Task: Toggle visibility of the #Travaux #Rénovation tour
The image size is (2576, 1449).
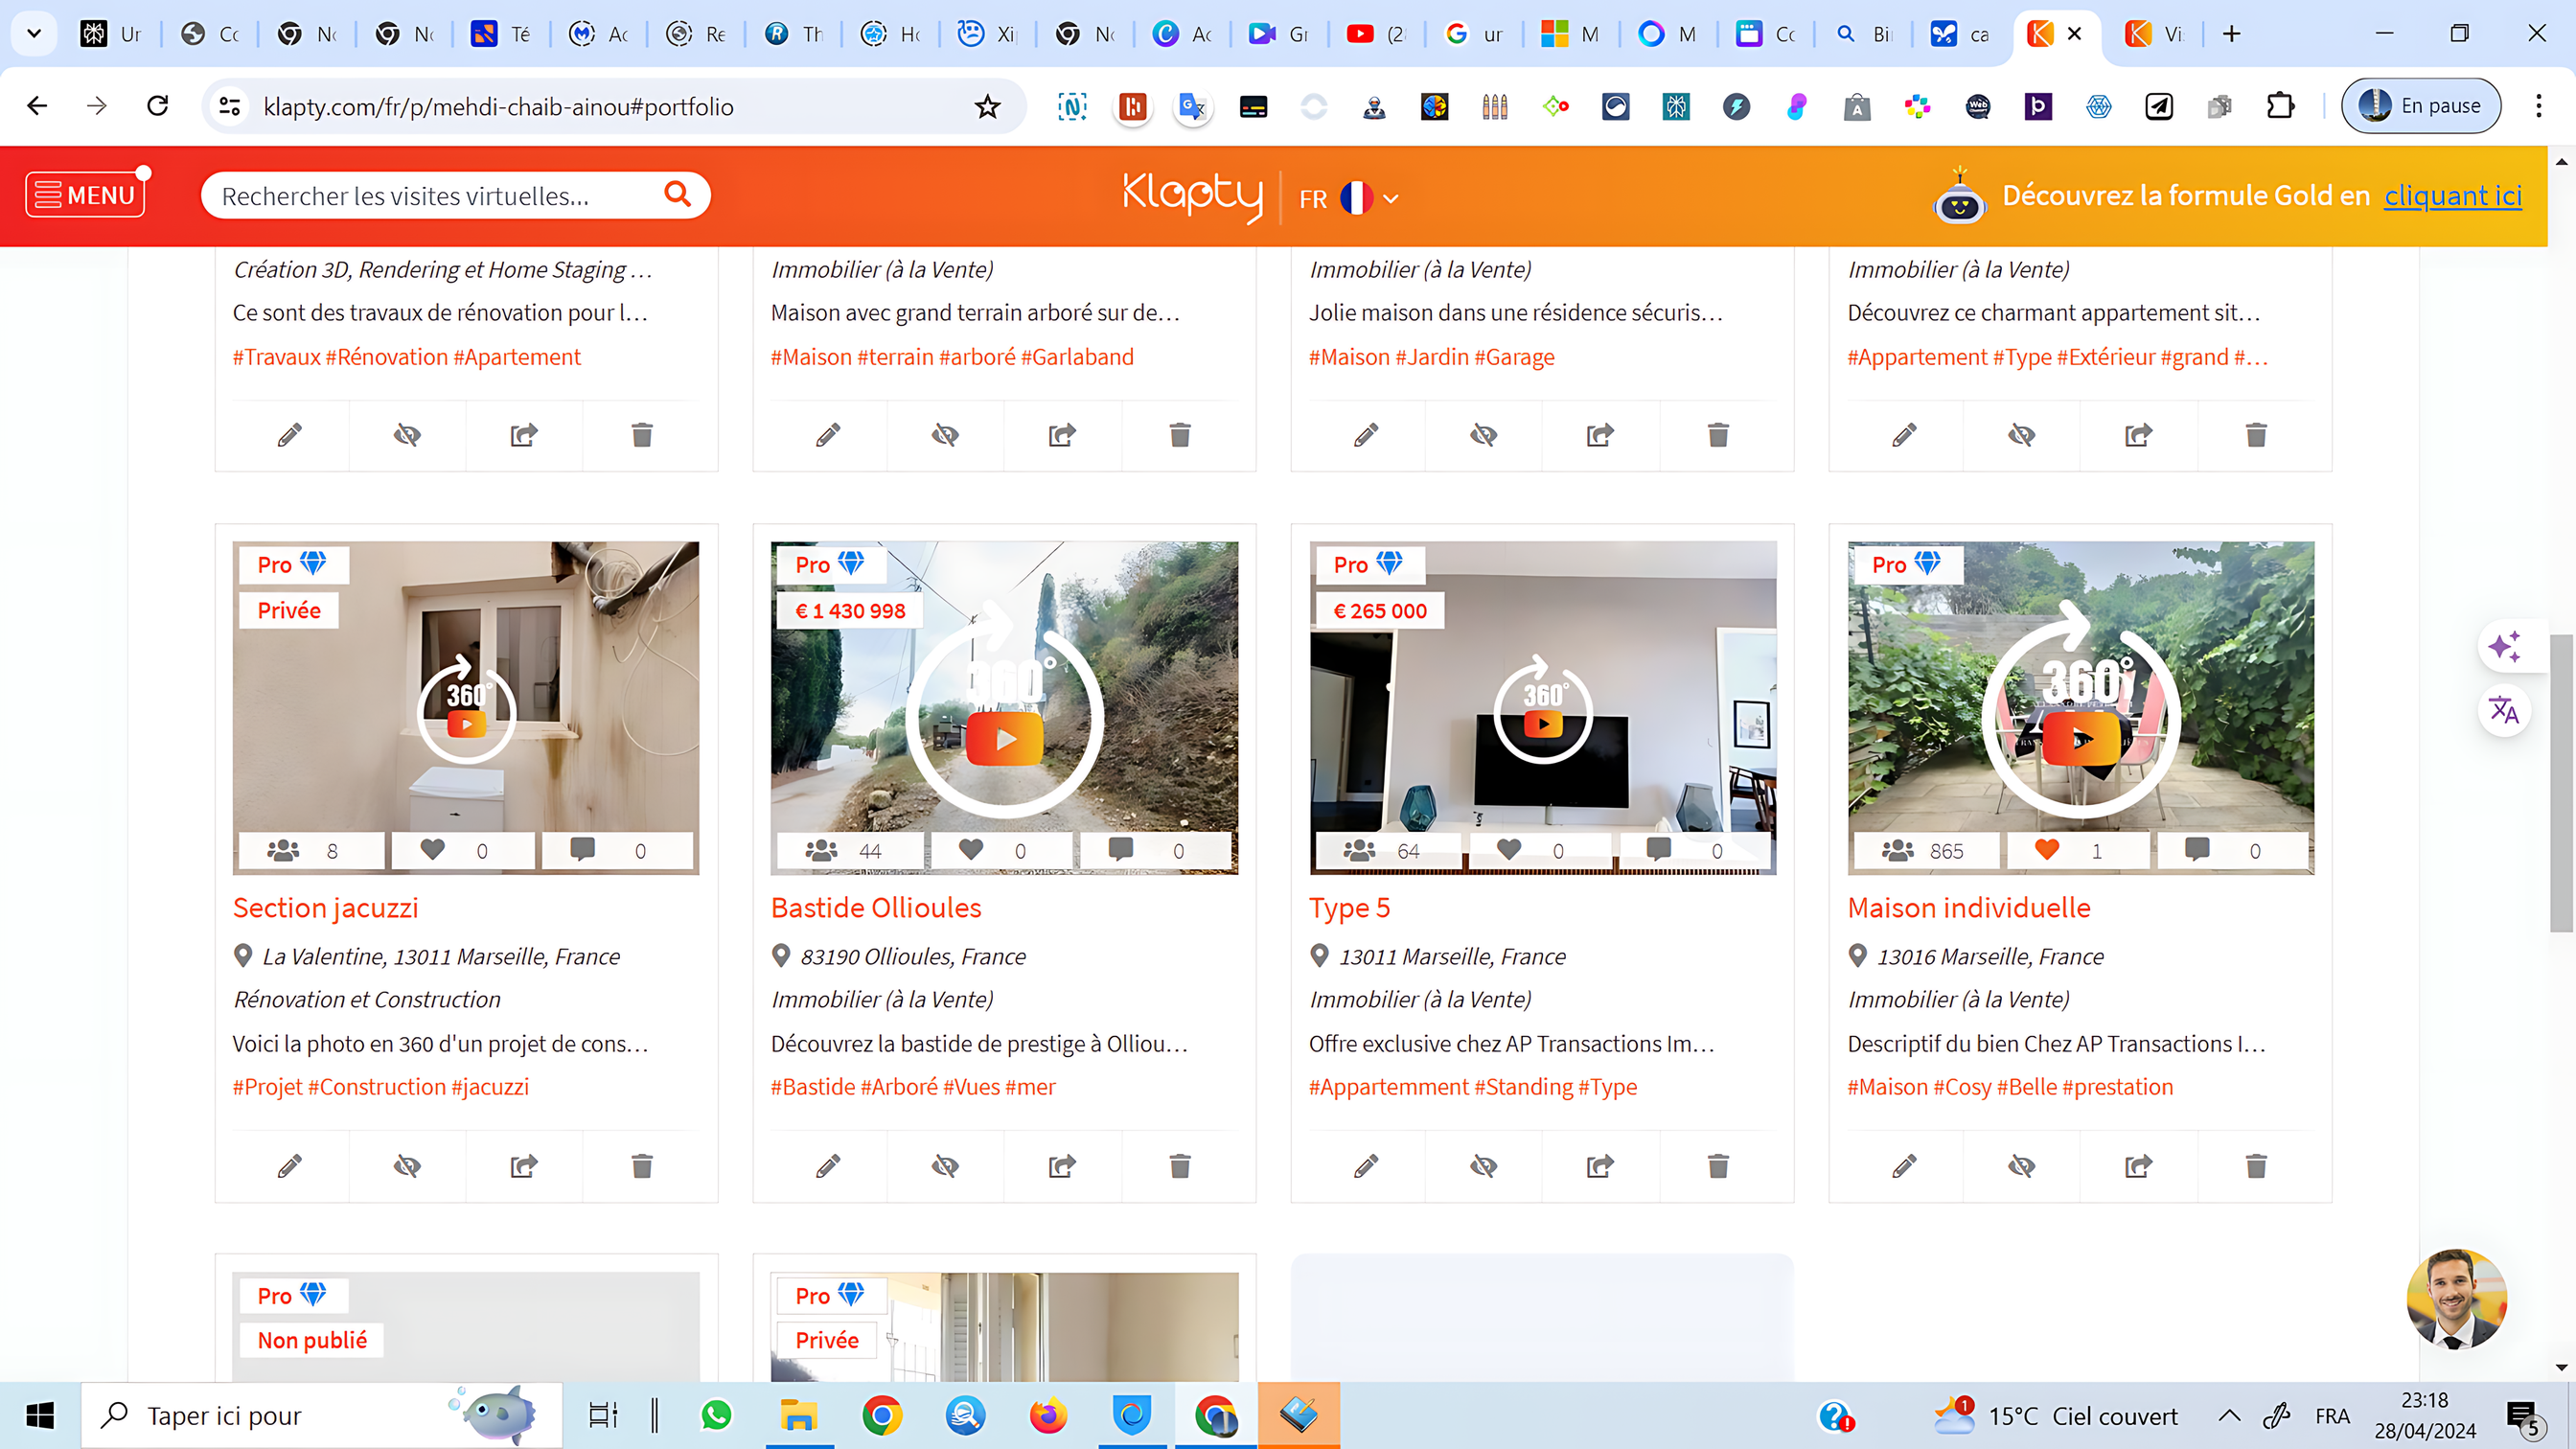Action: click(407, 434)
